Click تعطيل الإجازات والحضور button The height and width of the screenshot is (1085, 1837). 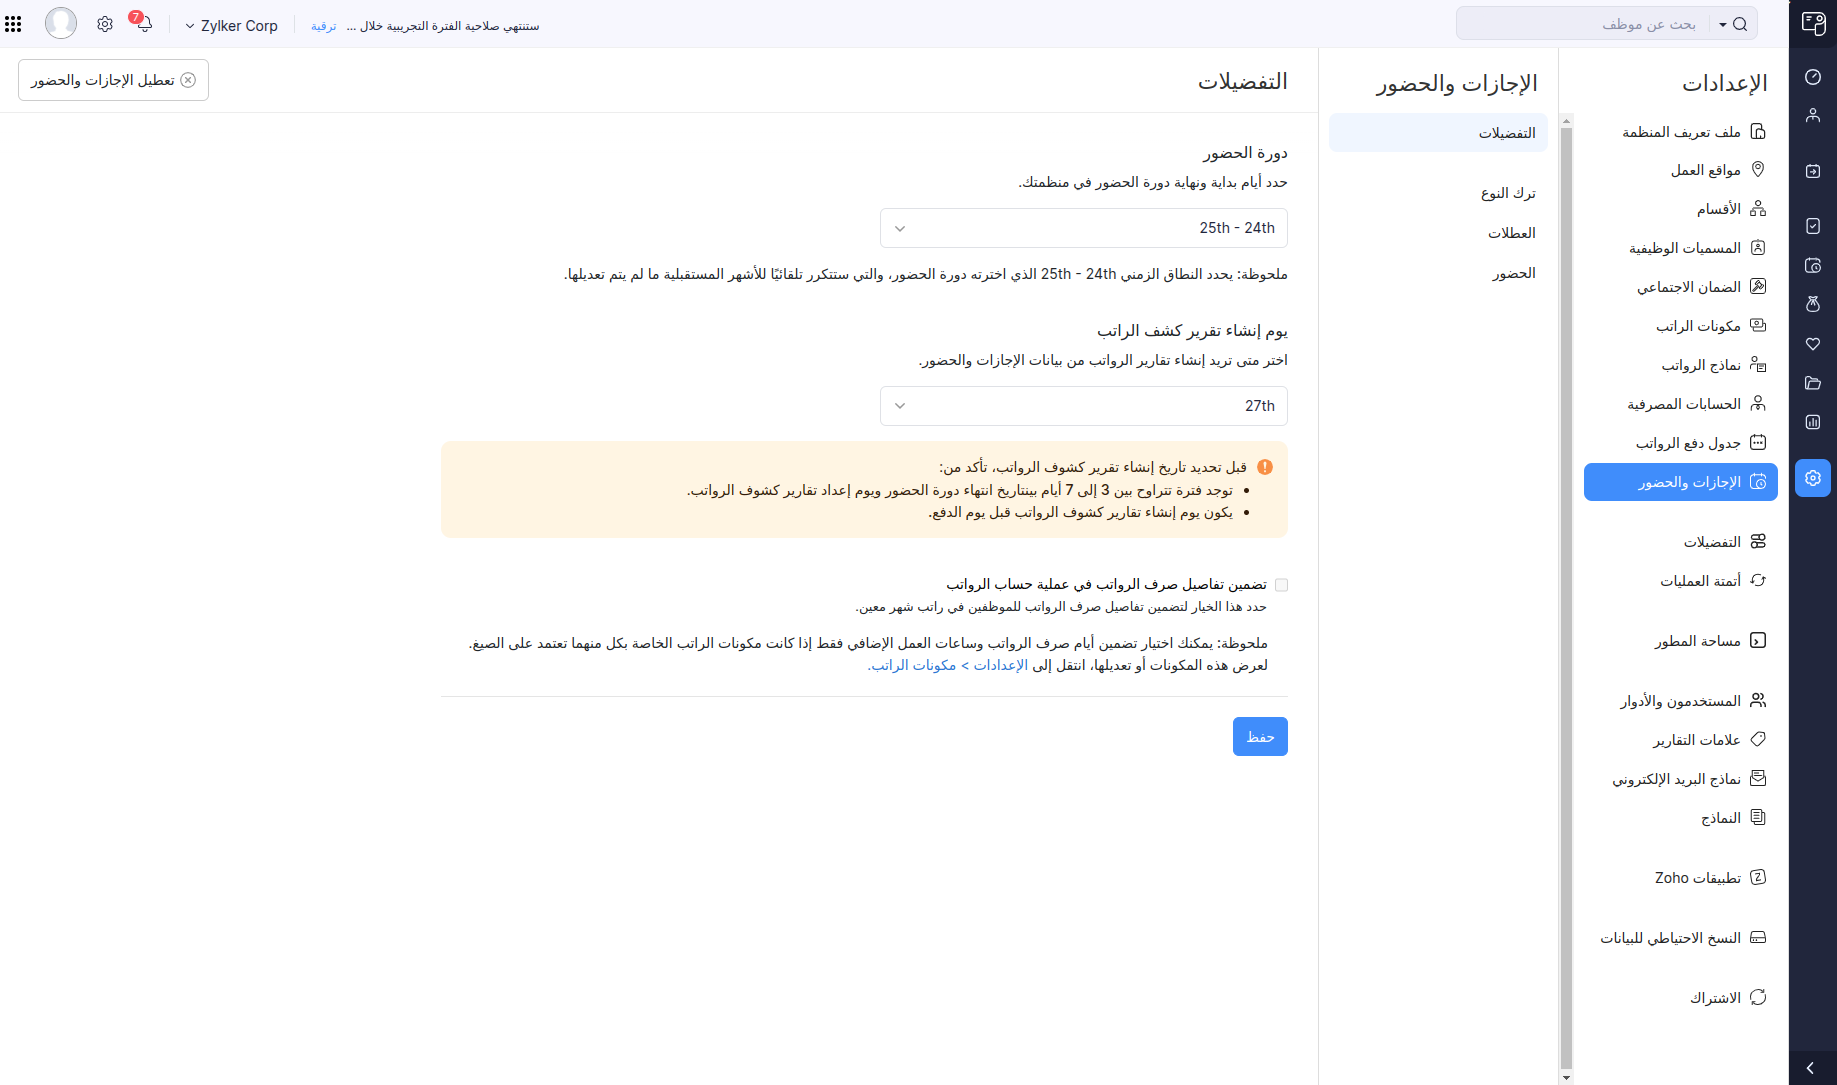pos(113,80)
